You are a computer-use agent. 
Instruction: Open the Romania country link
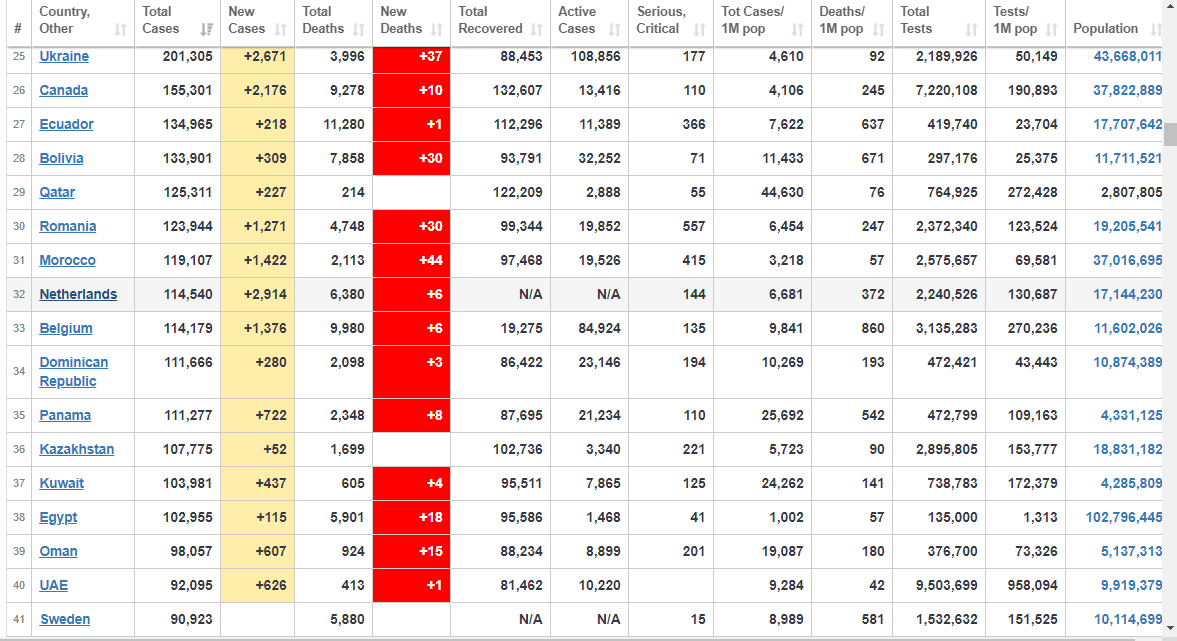tap(68, 226)
